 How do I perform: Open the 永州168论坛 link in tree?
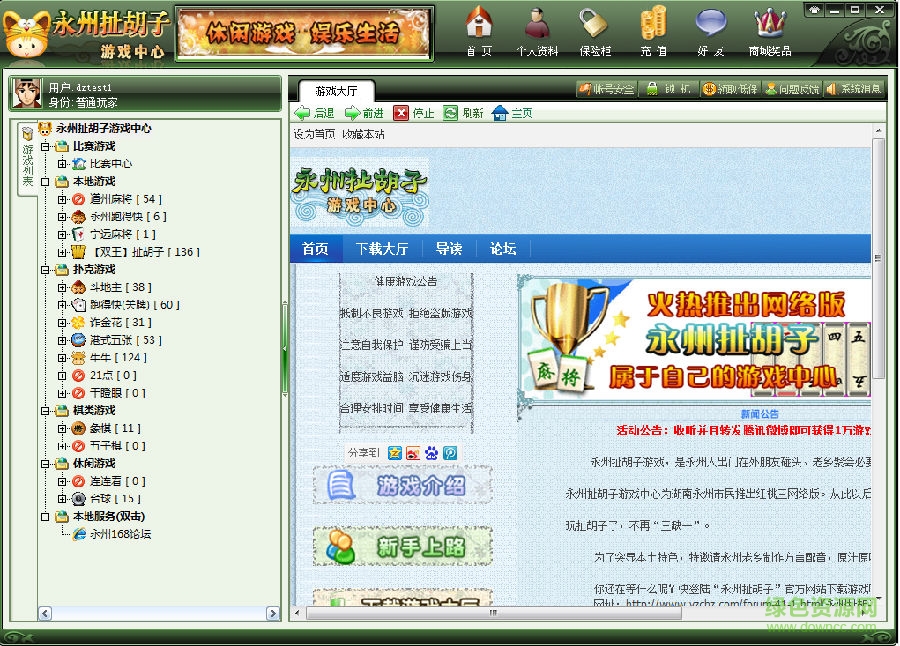(x=120, y=534)
